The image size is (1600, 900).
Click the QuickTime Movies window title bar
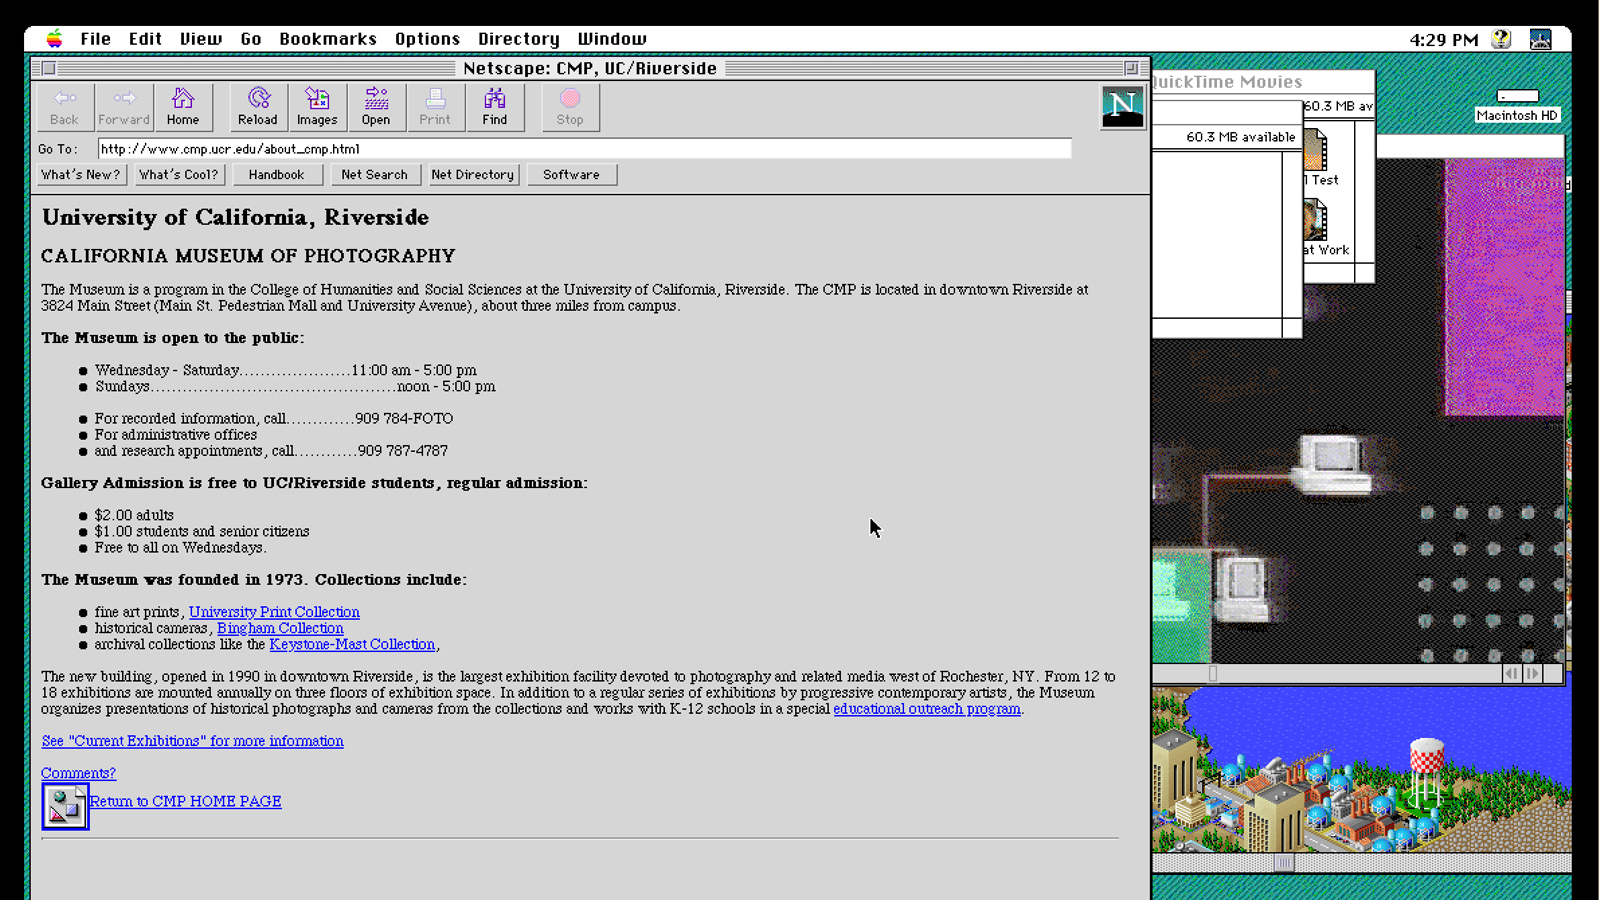[1264, 82]
